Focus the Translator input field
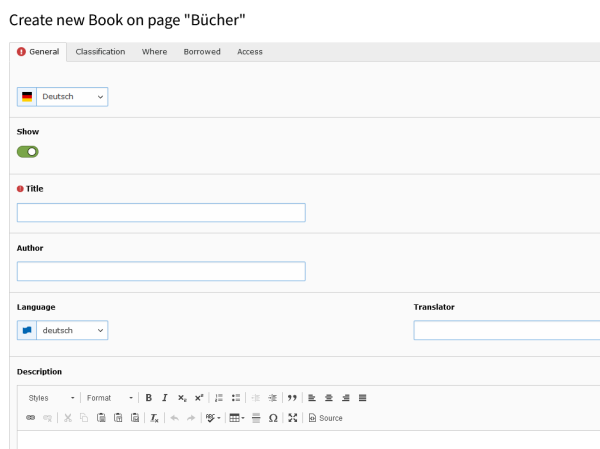 click(507, 330)
